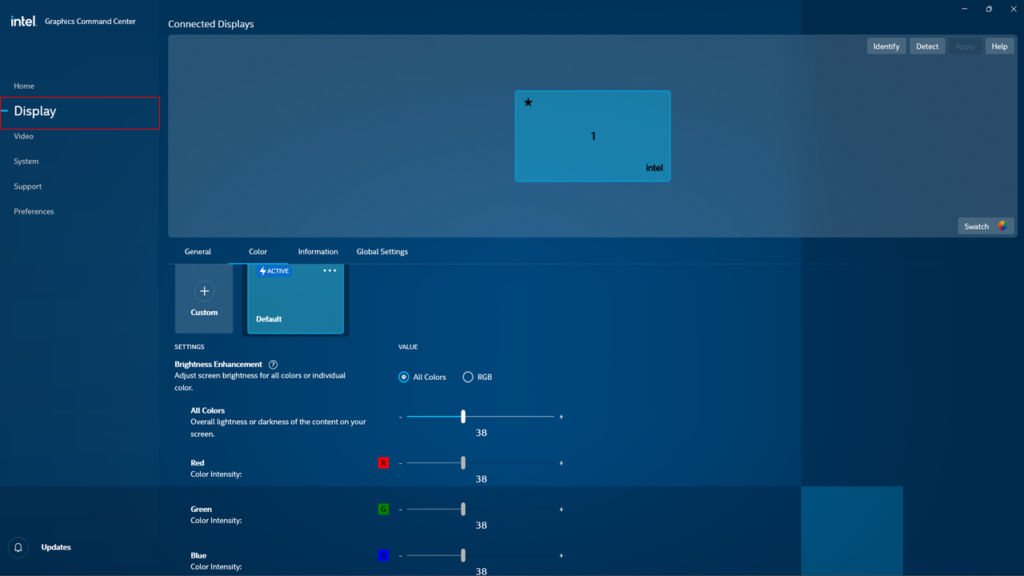Image resolution: width=1024 pixels, height=576 pixels.
Task: Click the Green intensity value 38
Action: tap(481, 526)
